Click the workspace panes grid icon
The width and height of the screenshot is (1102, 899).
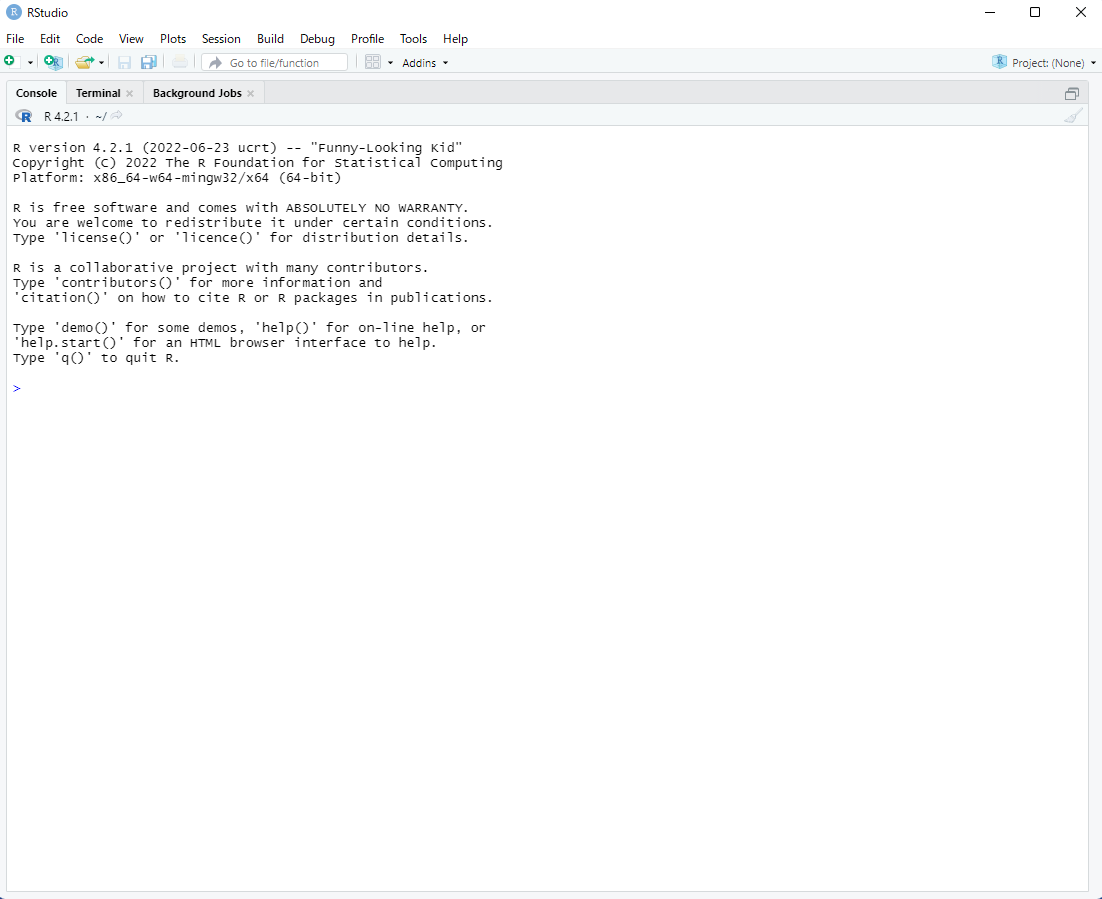pyautogui.click(x=372, y=63)
